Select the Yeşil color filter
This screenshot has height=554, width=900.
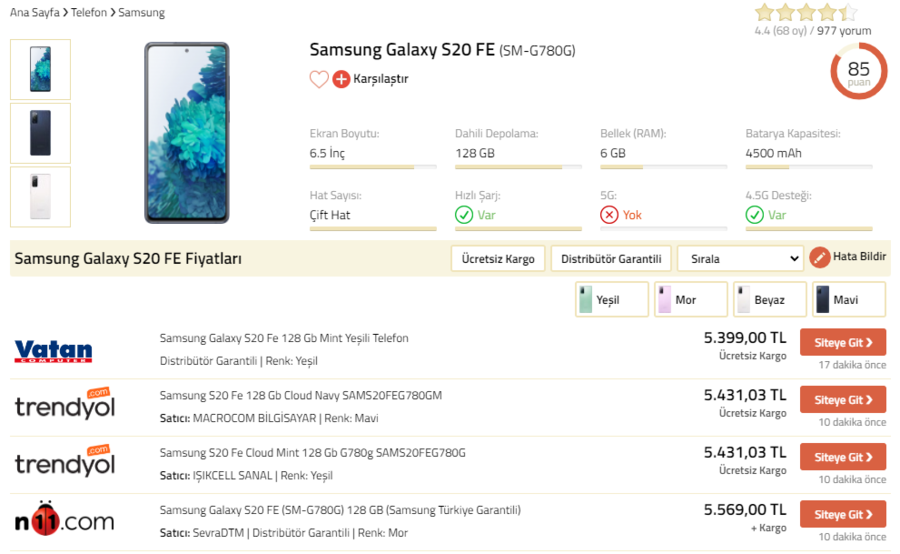click(612, 299)
